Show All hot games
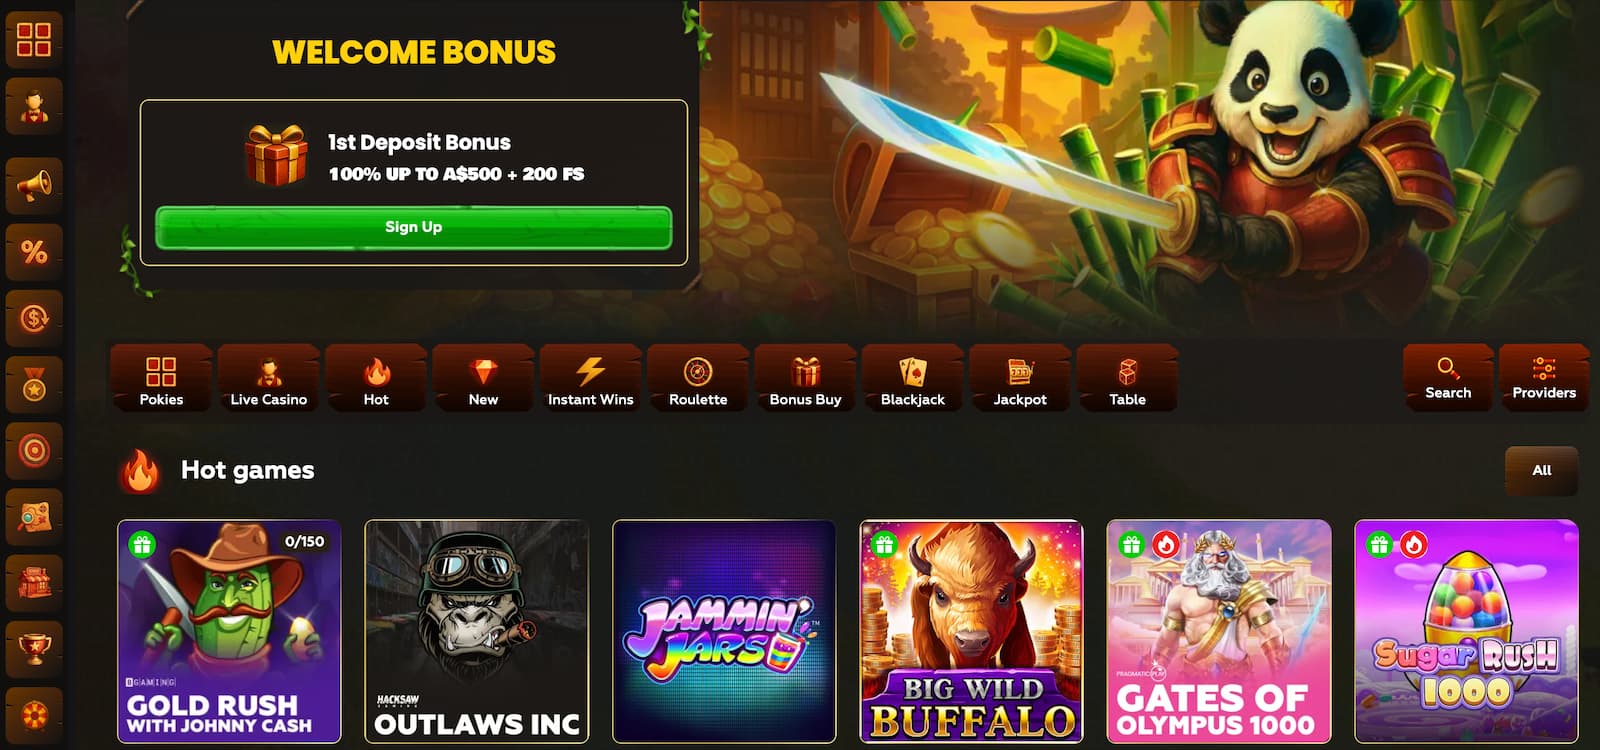 pyautogui.click(x=1541, y=470)
